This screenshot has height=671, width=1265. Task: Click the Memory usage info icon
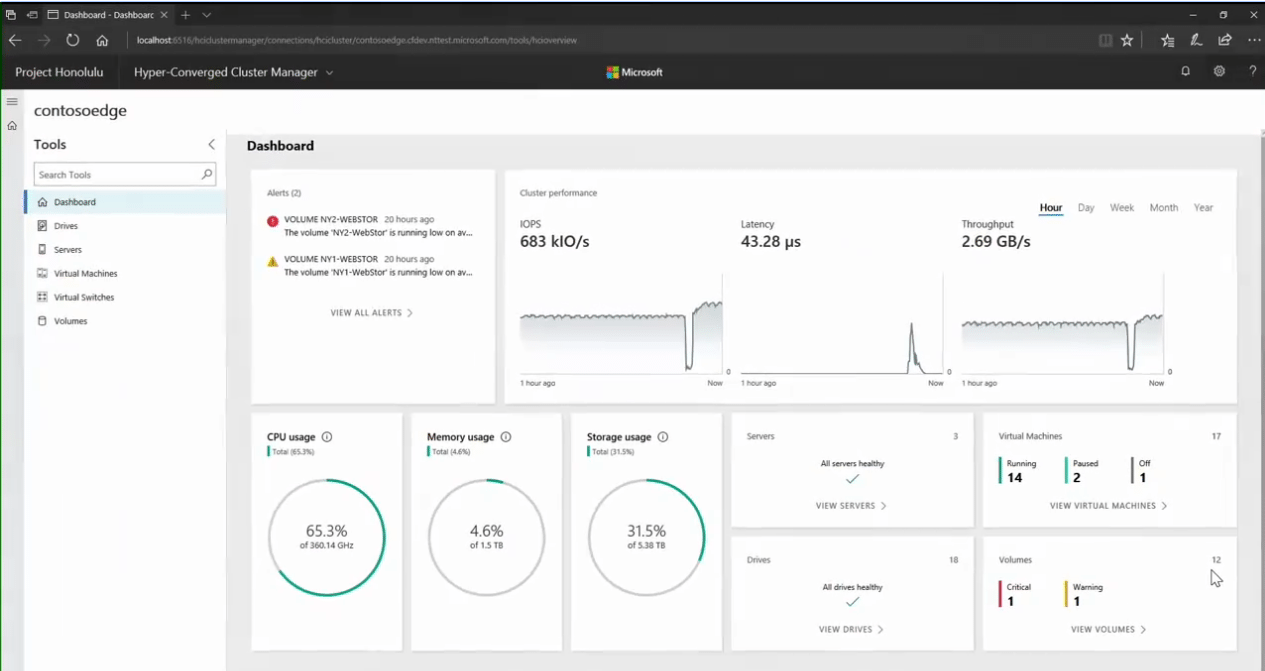506,437
